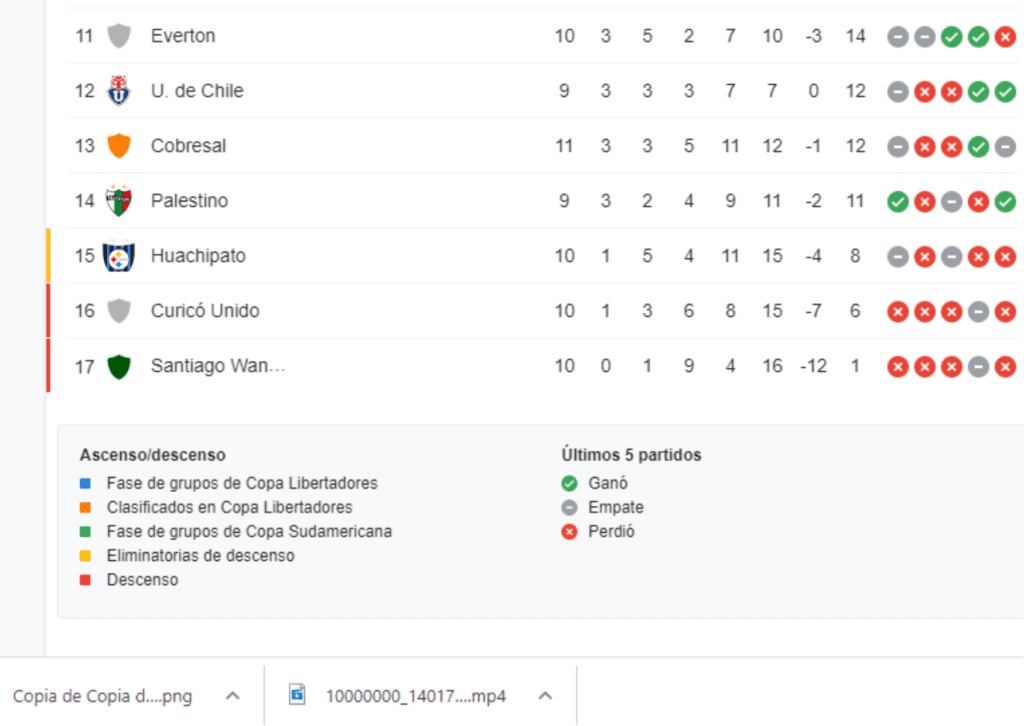Click the dark green Santiago Wanderers shield
The image size is (1024, 726).
click(x=119, y=366)
